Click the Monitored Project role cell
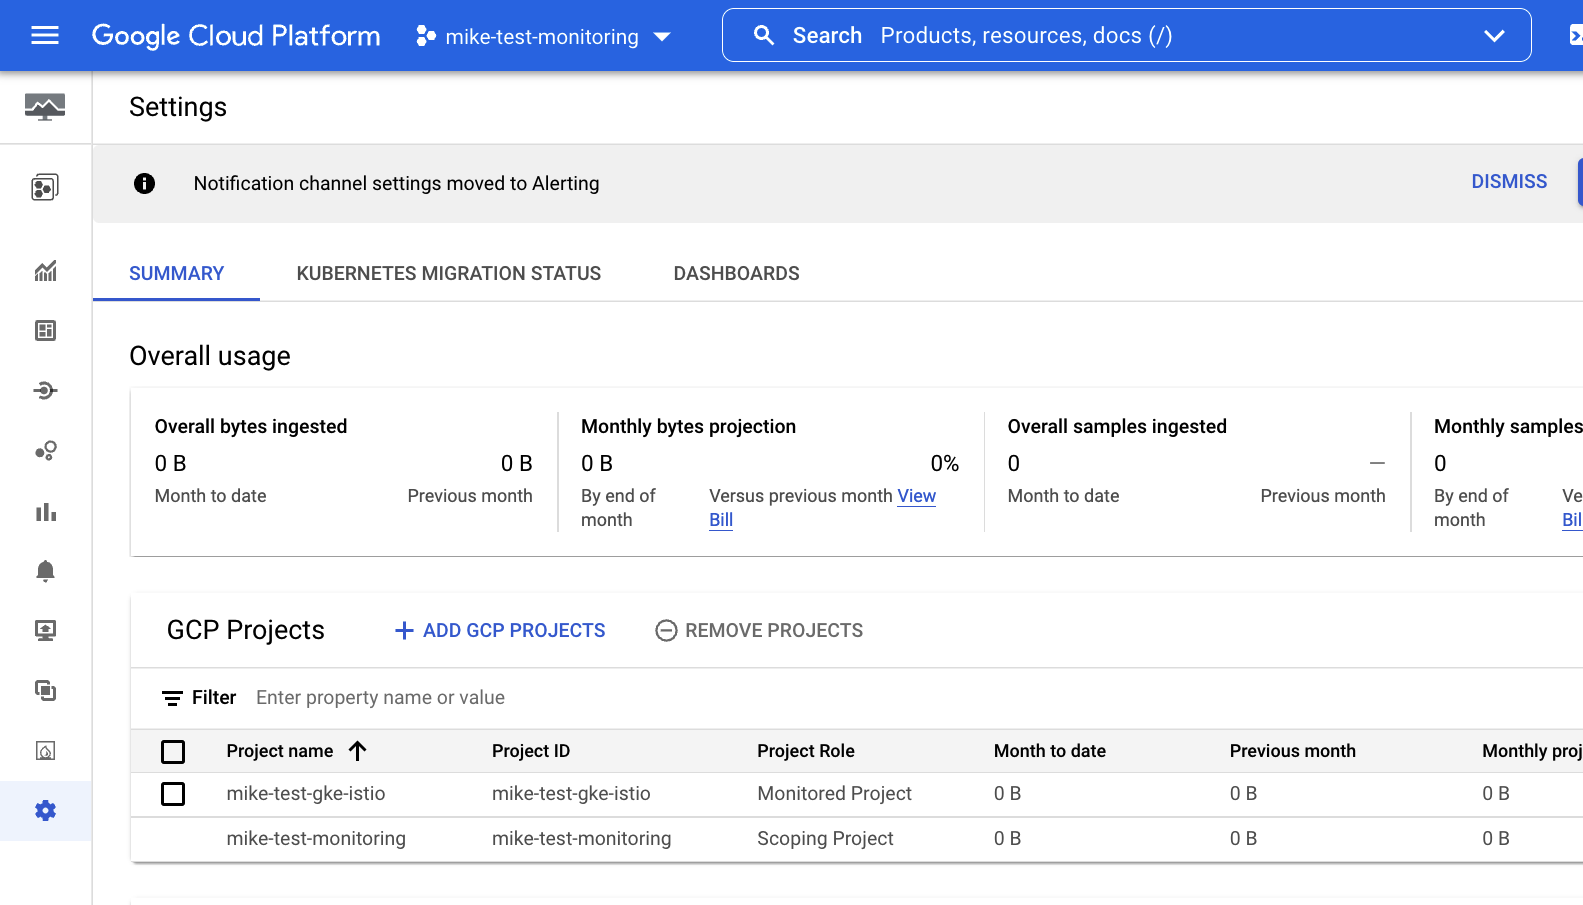 click(x=835, y=794)
